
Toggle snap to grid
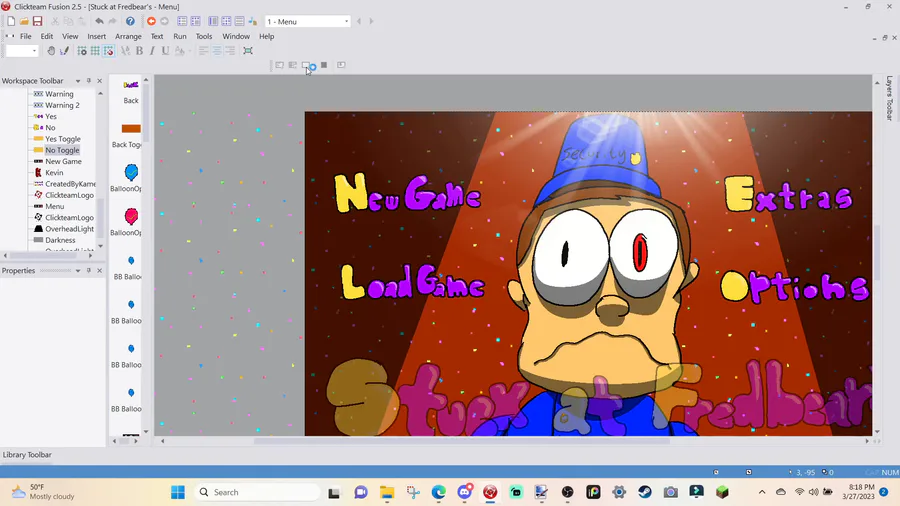click(x=108, y=50)
